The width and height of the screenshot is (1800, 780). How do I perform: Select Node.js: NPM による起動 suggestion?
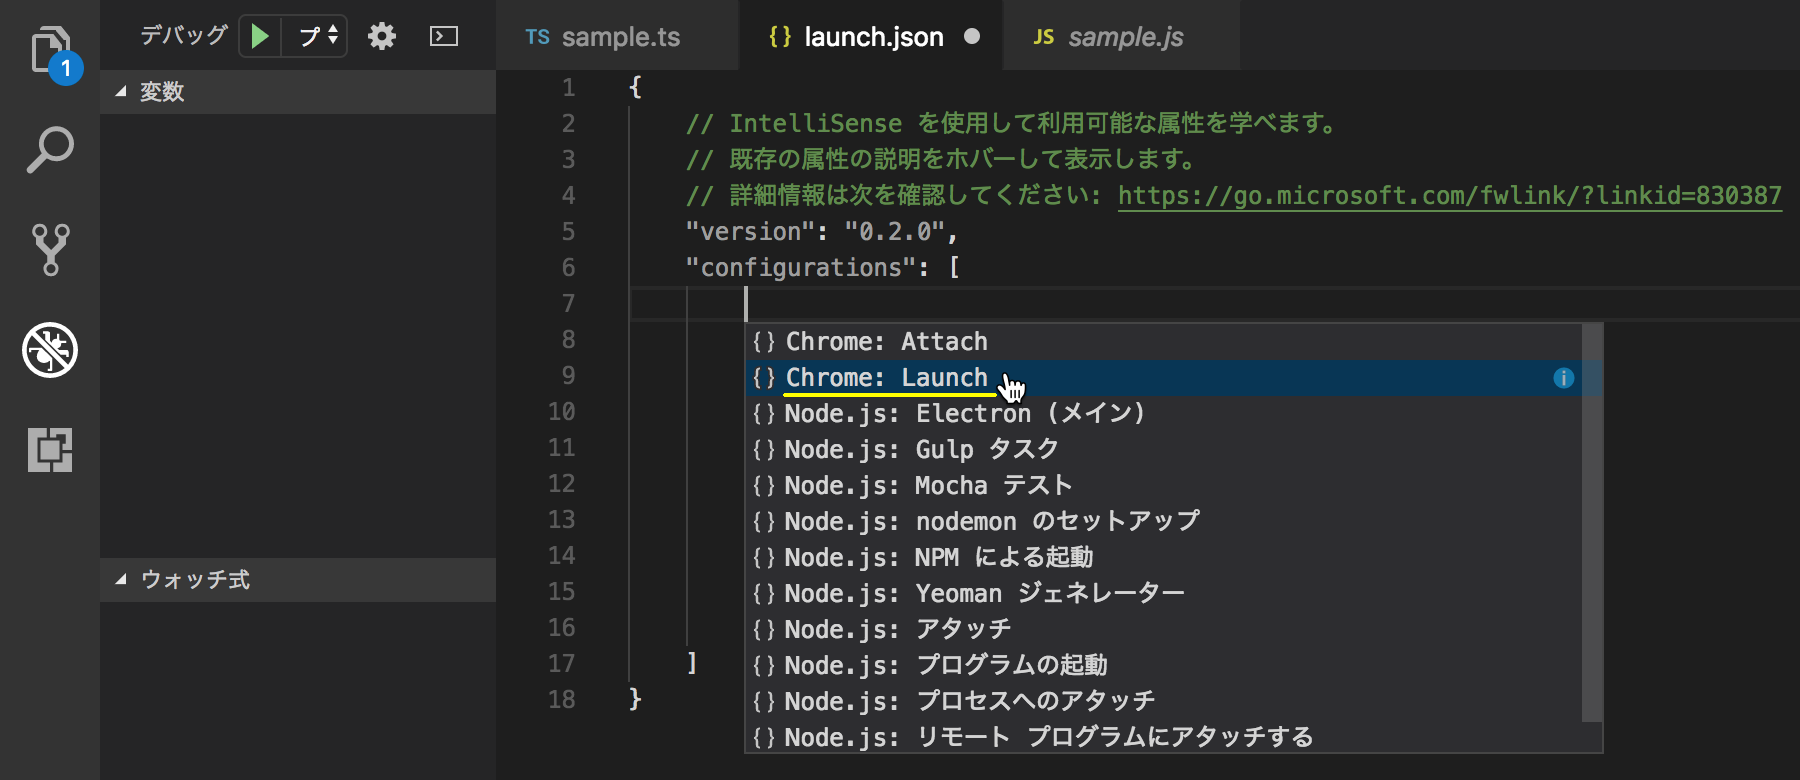click(x=1164, y=558)
